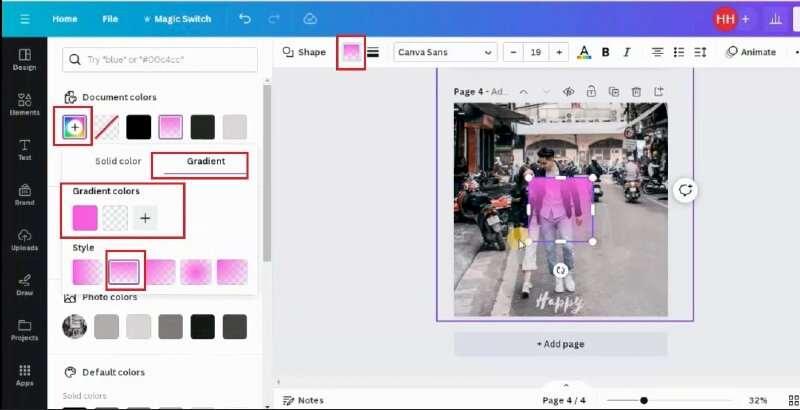
Task: Open Magic Switch
Action: click(177, 19)
